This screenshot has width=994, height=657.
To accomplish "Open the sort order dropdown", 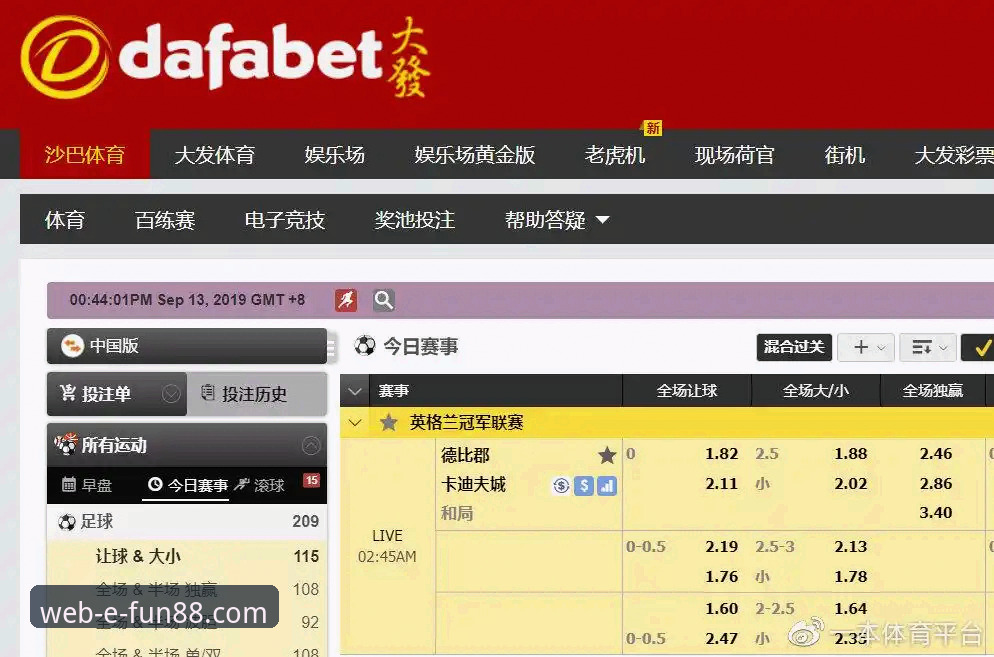I will [x=928, y=348].
